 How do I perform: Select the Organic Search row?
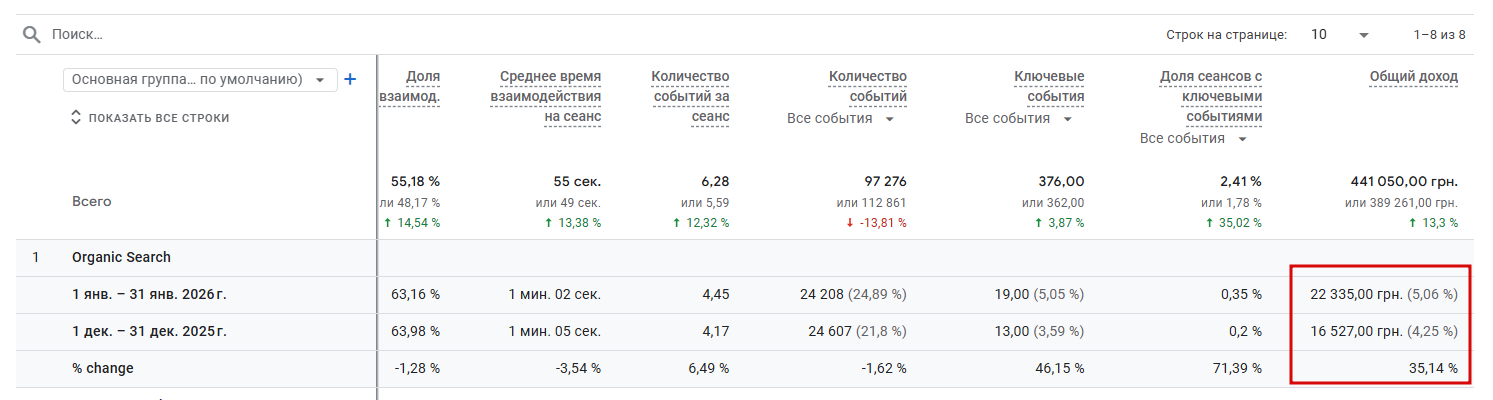pyautogui.click(x=121, y=258)
